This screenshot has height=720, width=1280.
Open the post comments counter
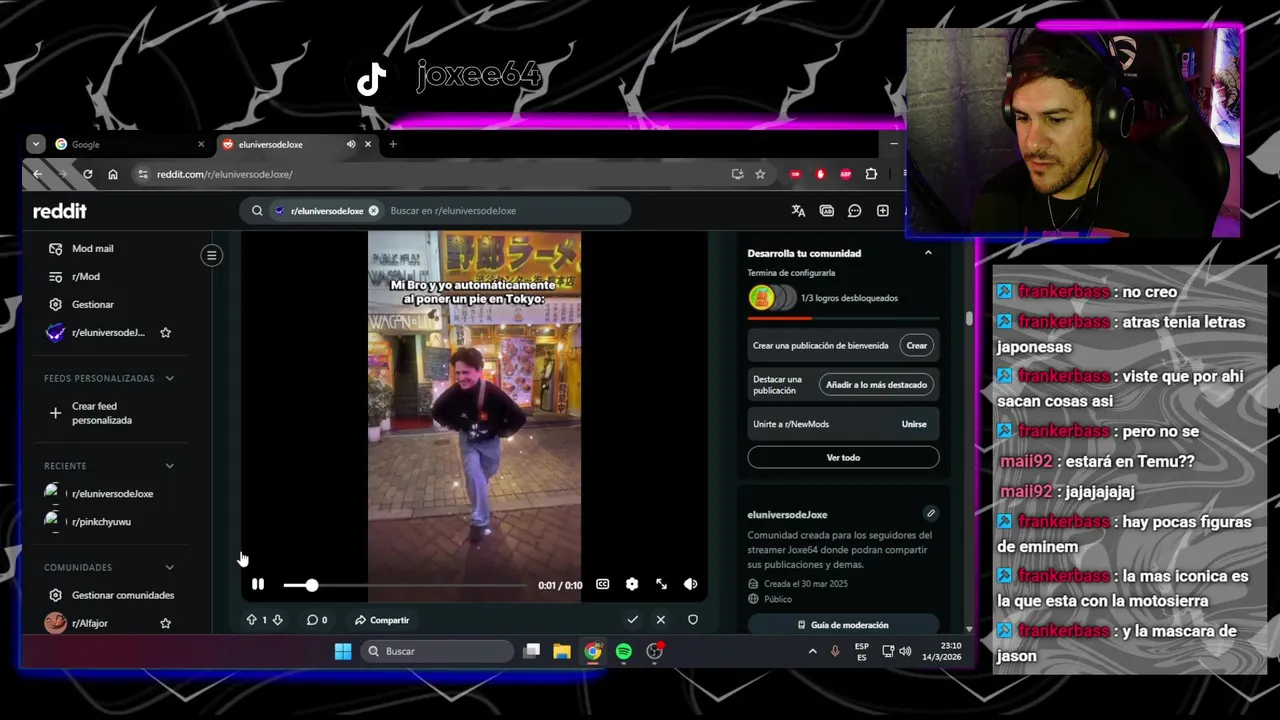[x=317, y=620]
